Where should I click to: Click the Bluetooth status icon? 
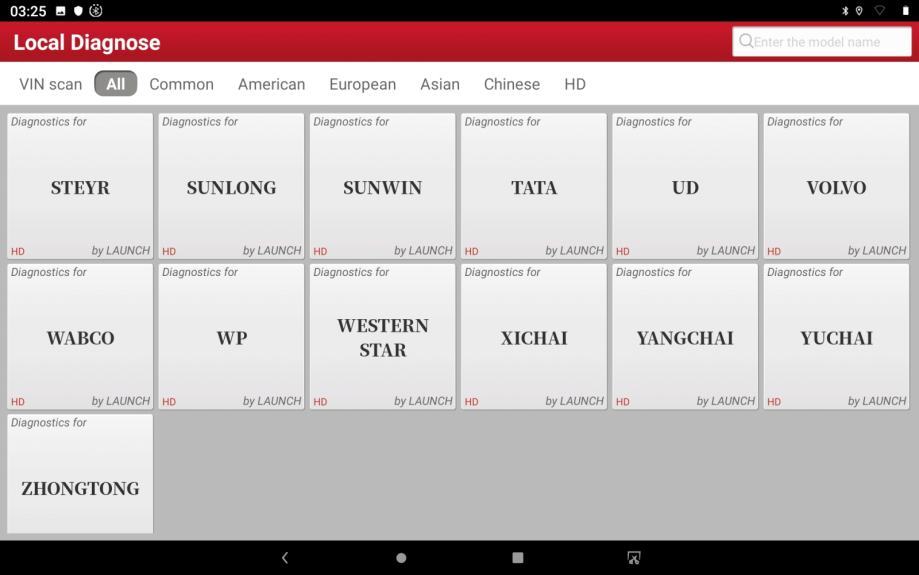coord(845,11)
